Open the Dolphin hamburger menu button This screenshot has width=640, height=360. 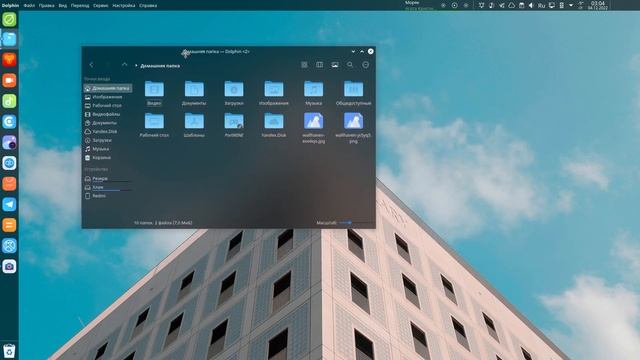pyautogui.click(x=366, y=65)
